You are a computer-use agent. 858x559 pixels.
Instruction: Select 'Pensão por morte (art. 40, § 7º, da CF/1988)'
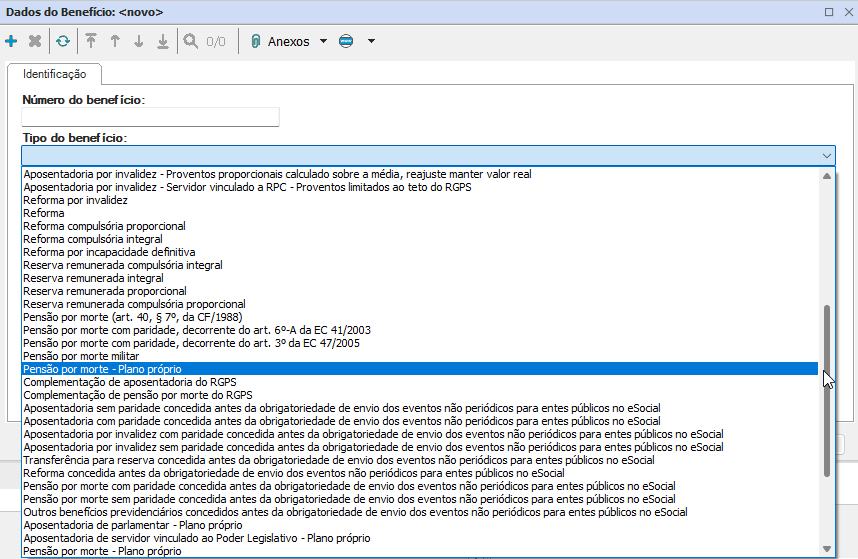click(420, 317)
